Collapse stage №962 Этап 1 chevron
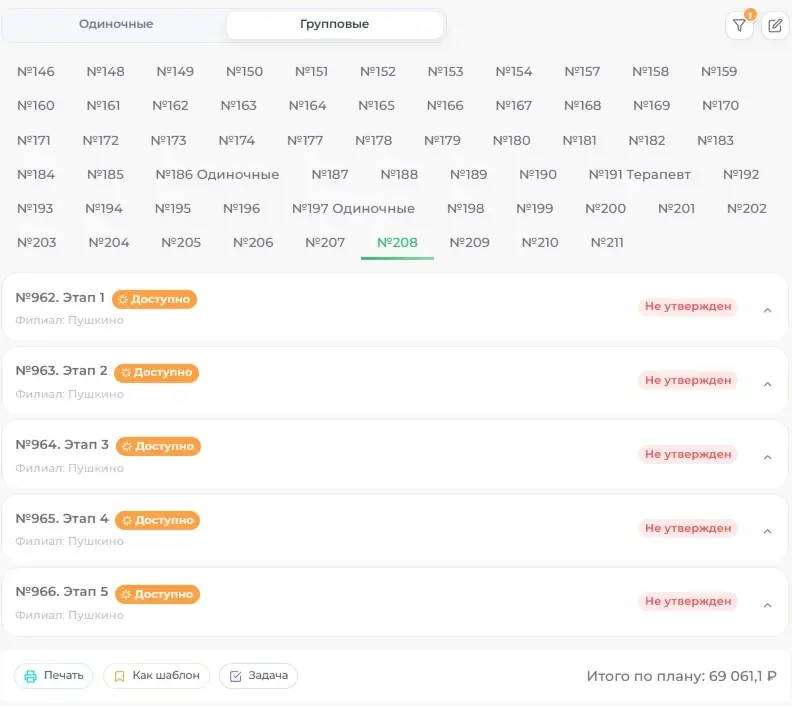 click(767, 310)
